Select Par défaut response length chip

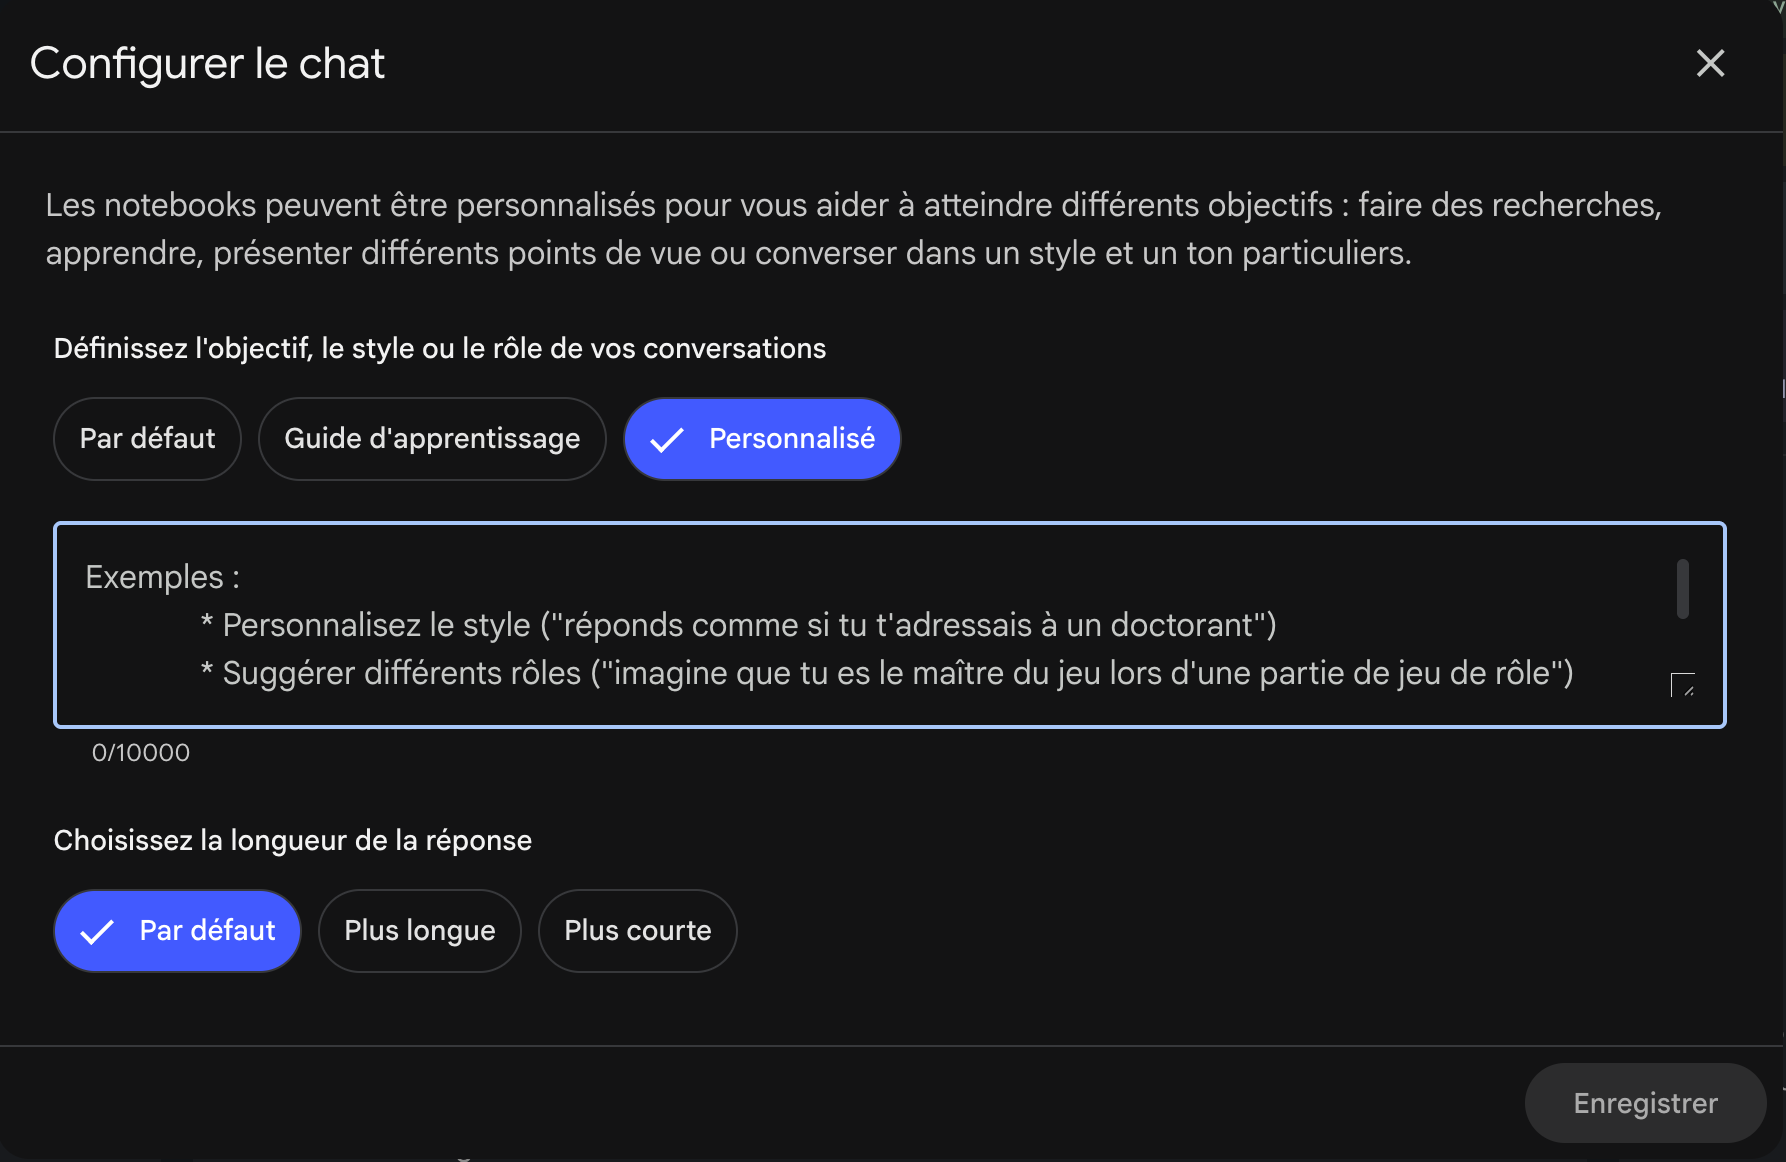pos(177,931)
